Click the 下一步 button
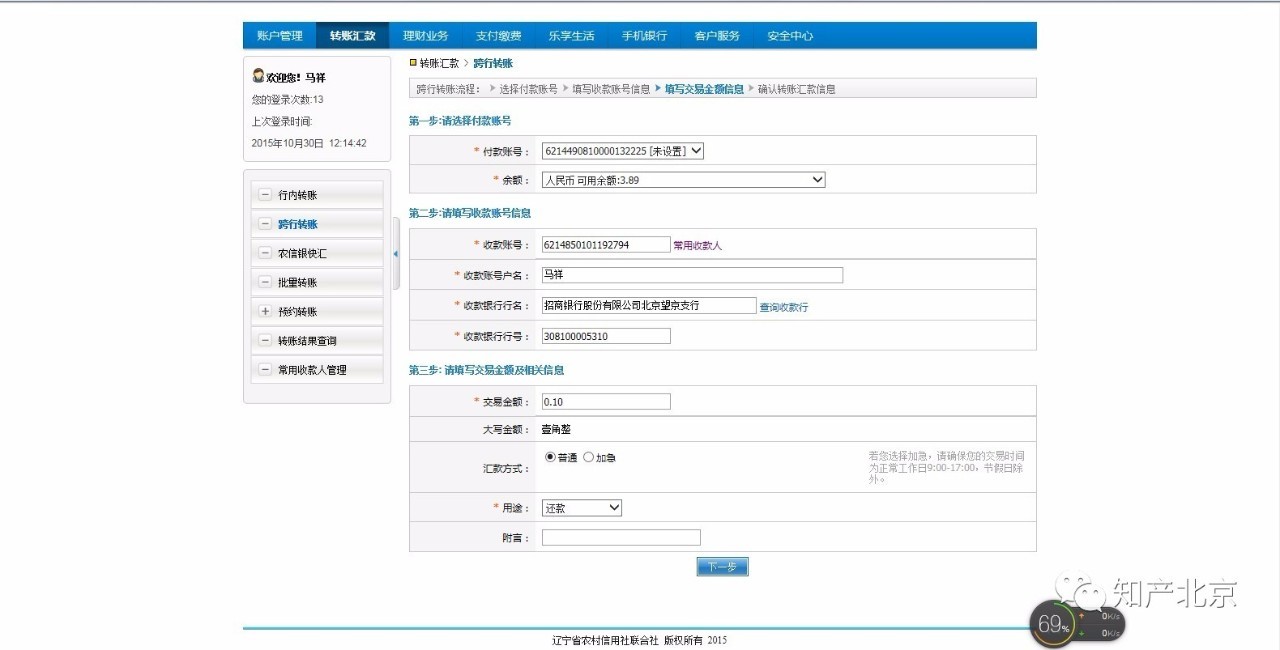The image size is (1280, 650). click(x=722, y=567)
